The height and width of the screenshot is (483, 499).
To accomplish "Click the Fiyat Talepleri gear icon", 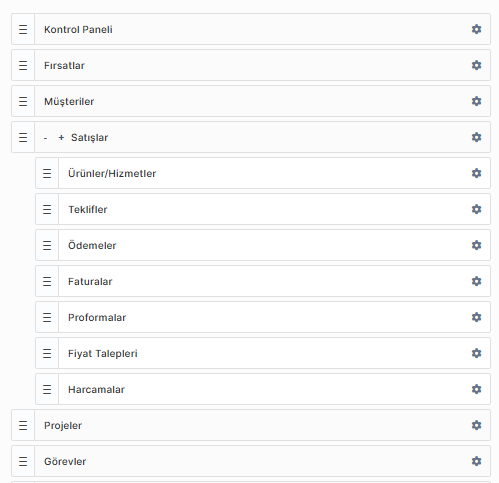I will pyautogui.click(x=476, y=353).
